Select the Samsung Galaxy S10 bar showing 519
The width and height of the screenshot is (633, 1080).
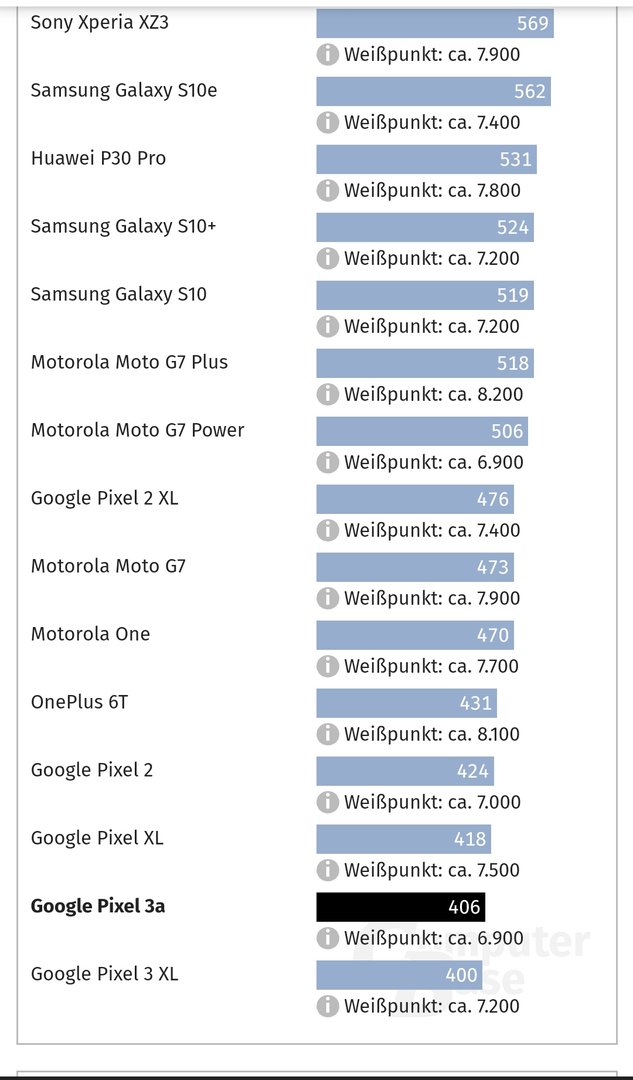click(x=425, y=295)
